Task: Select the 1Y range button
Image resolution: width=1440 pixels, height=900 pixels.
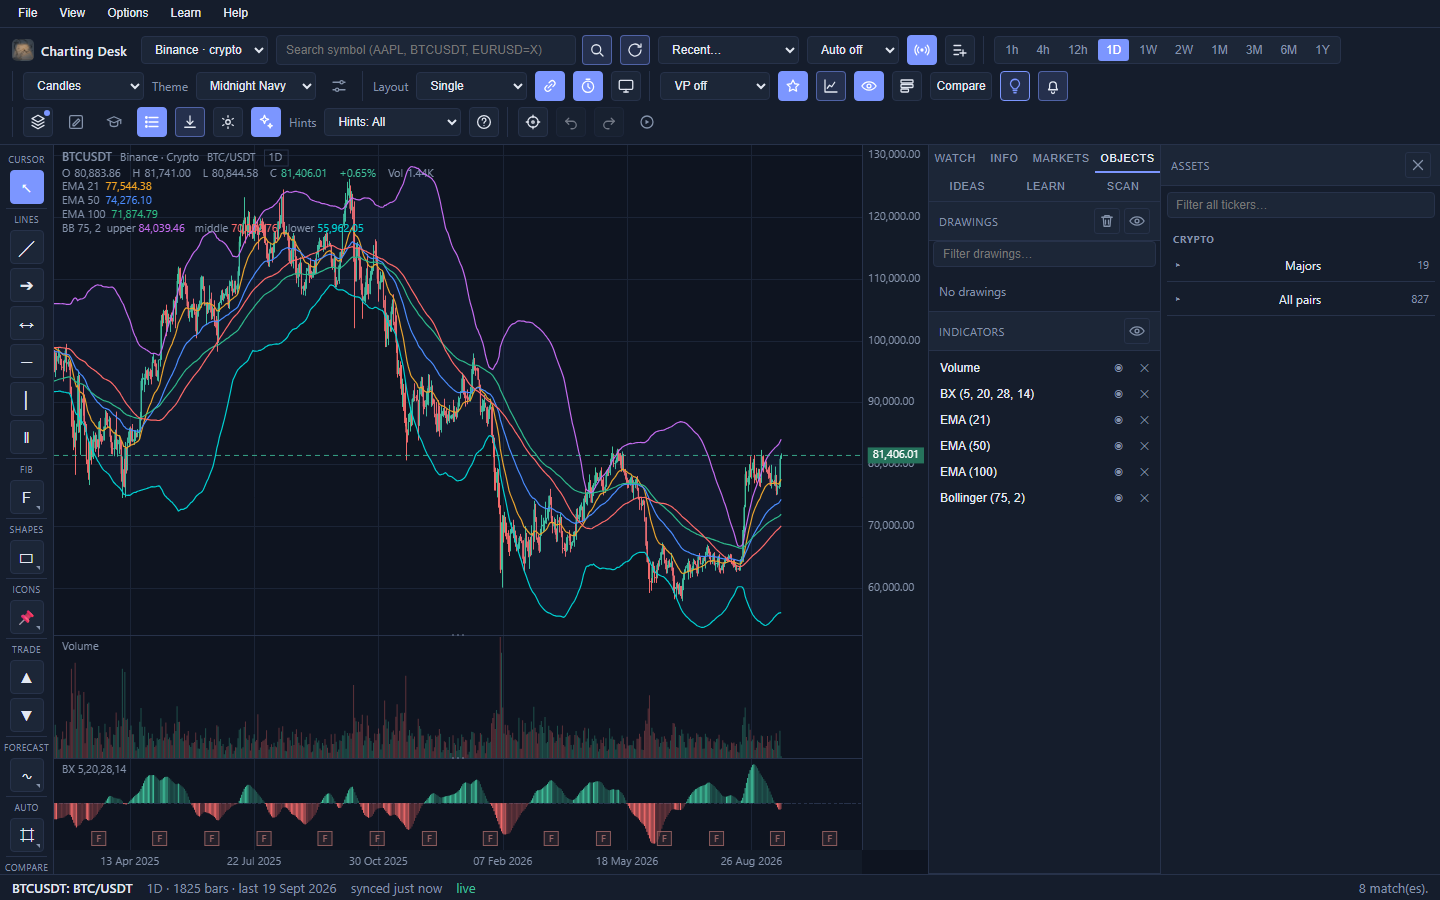Action: 1322,50
